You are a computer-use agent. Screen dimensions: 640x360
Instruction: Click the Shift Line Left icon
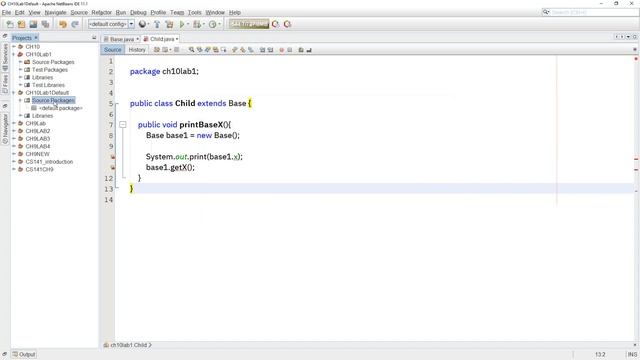[262, 50]
